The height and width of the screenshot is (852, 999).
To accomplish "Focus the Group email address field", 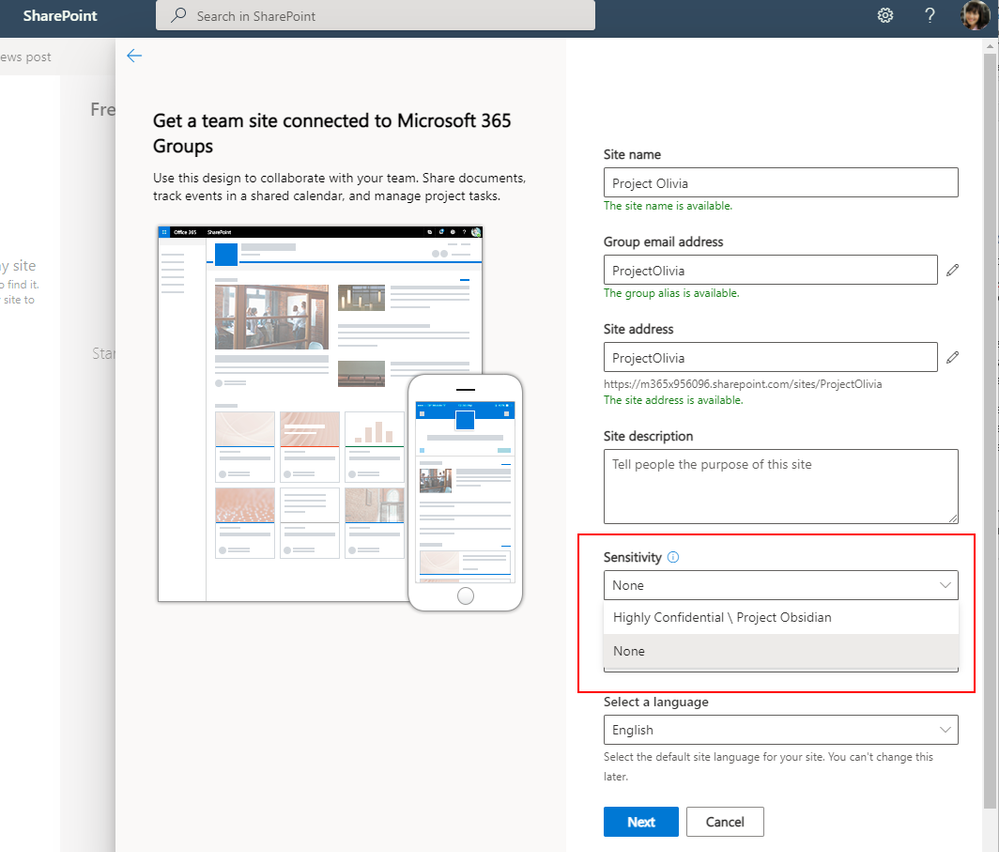I will pos(770,270).
